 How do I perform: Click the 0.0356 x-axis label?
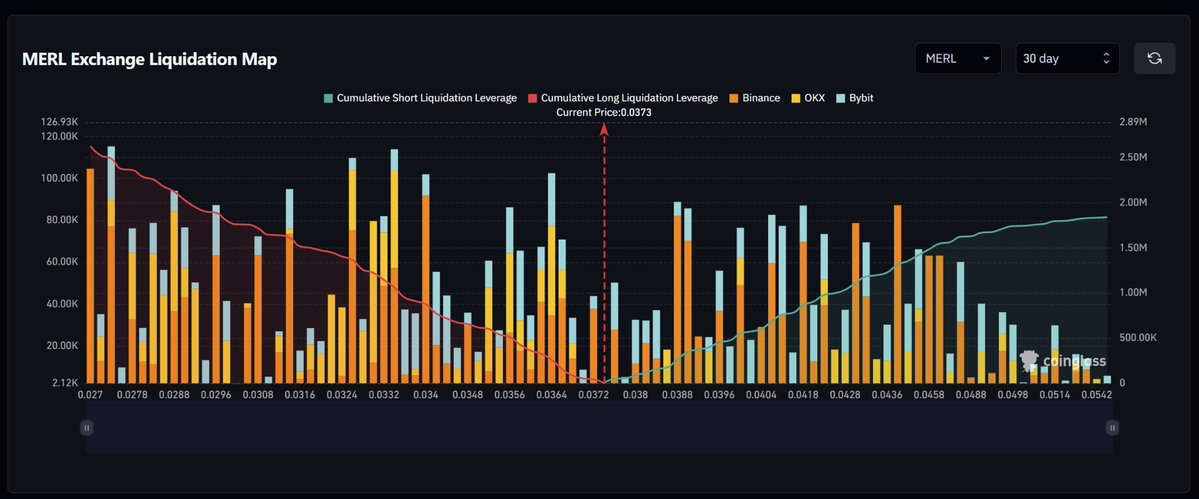click(509, 395)
